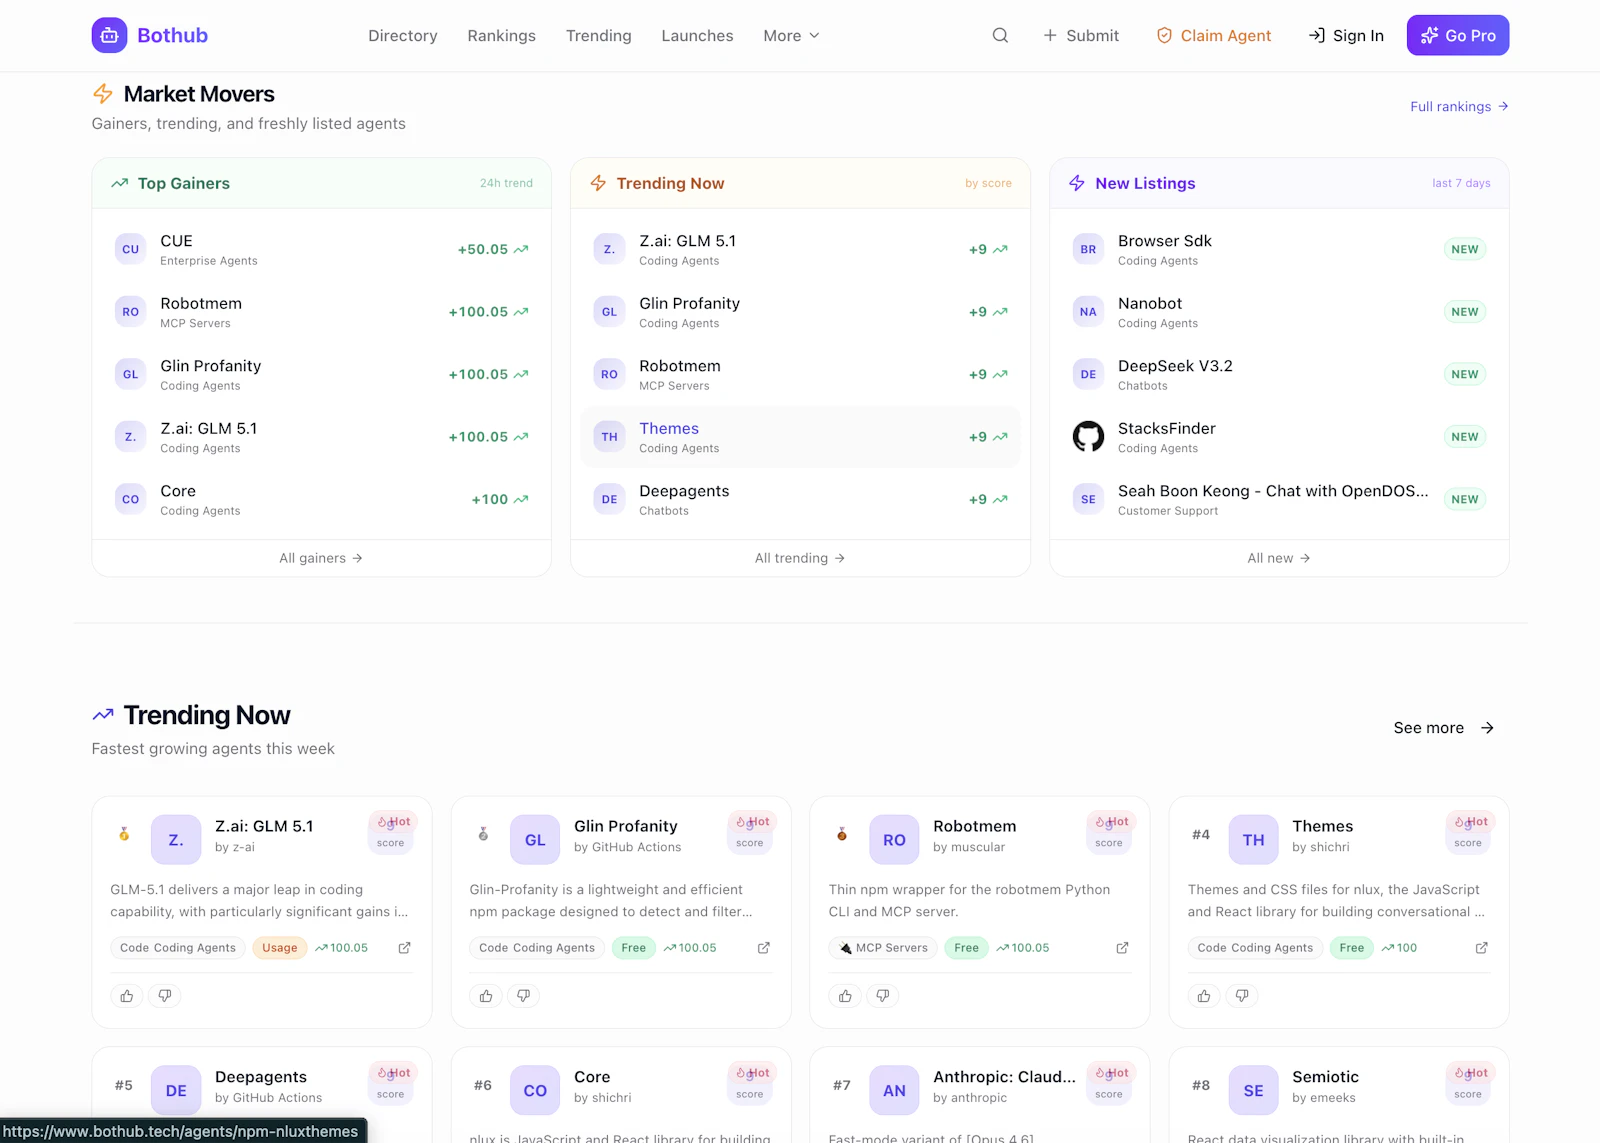
Task: Open the More navigation dropdown
Action: coord(790,35)
